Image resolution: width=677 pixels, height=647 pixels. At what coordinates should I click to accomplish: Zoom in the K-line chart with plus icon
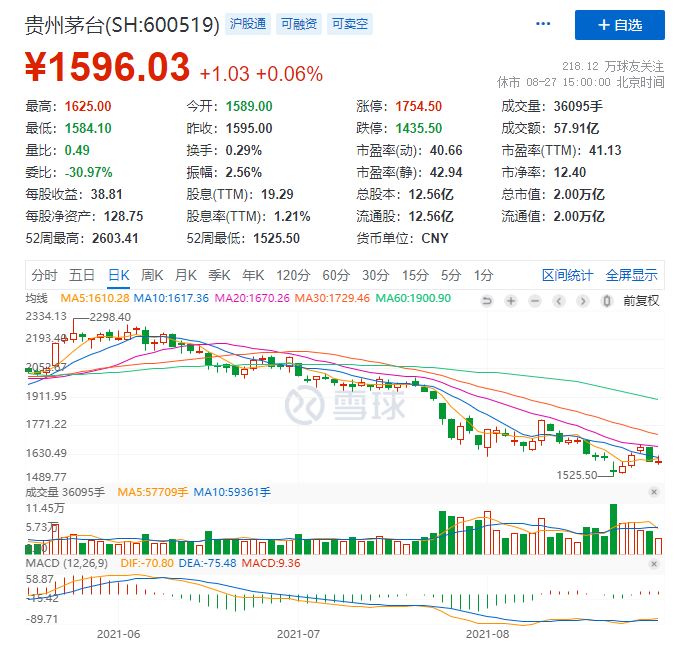click(511, 301)
